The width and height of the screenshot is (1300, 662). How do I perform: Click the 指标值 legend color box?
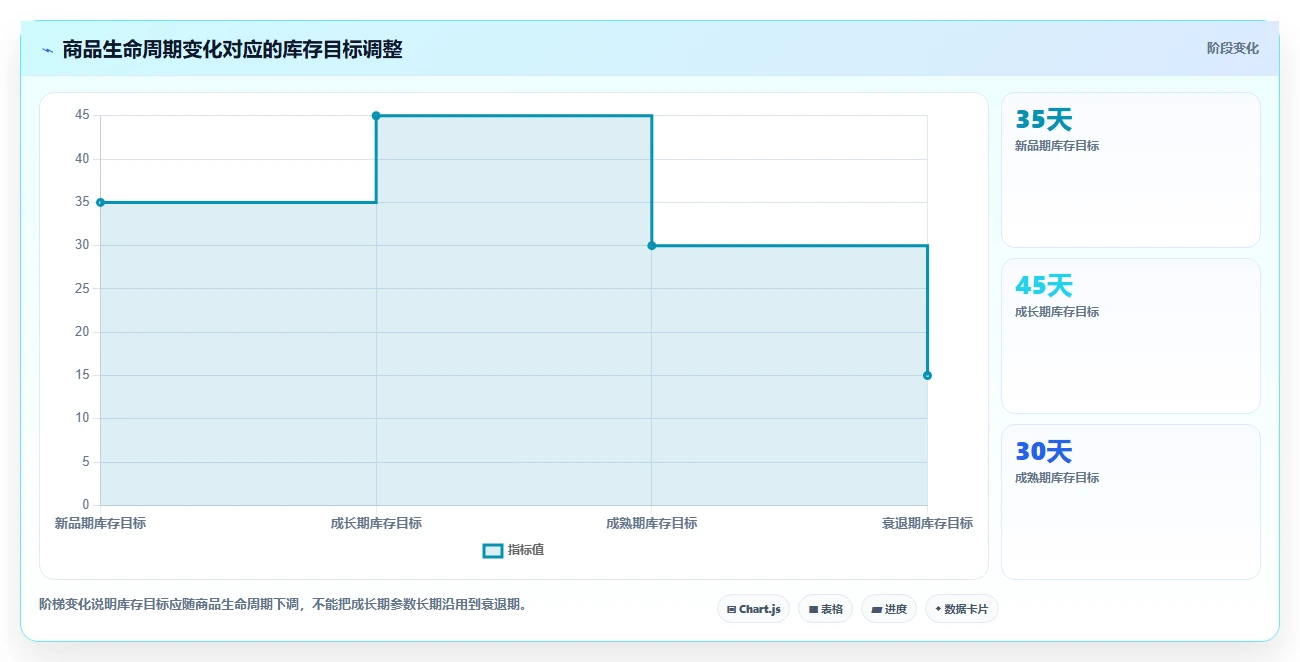[x=492, y=551]
